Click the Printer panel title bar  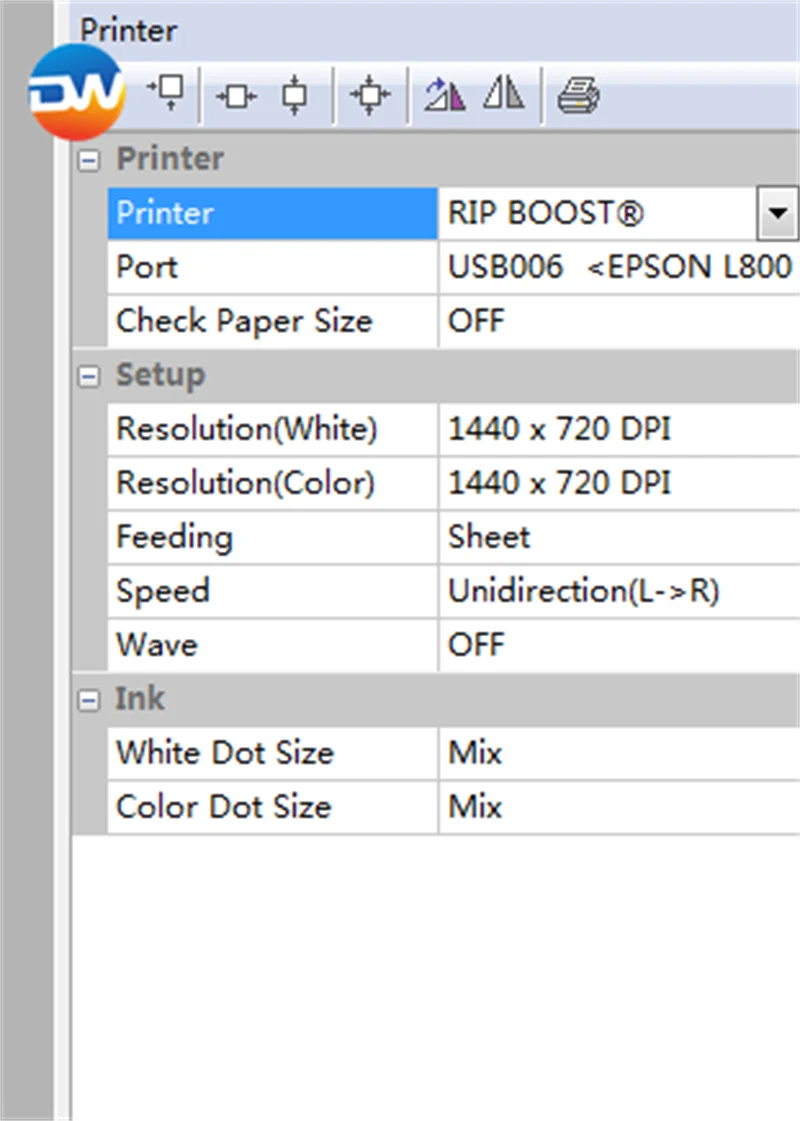(x=128, y=30)
